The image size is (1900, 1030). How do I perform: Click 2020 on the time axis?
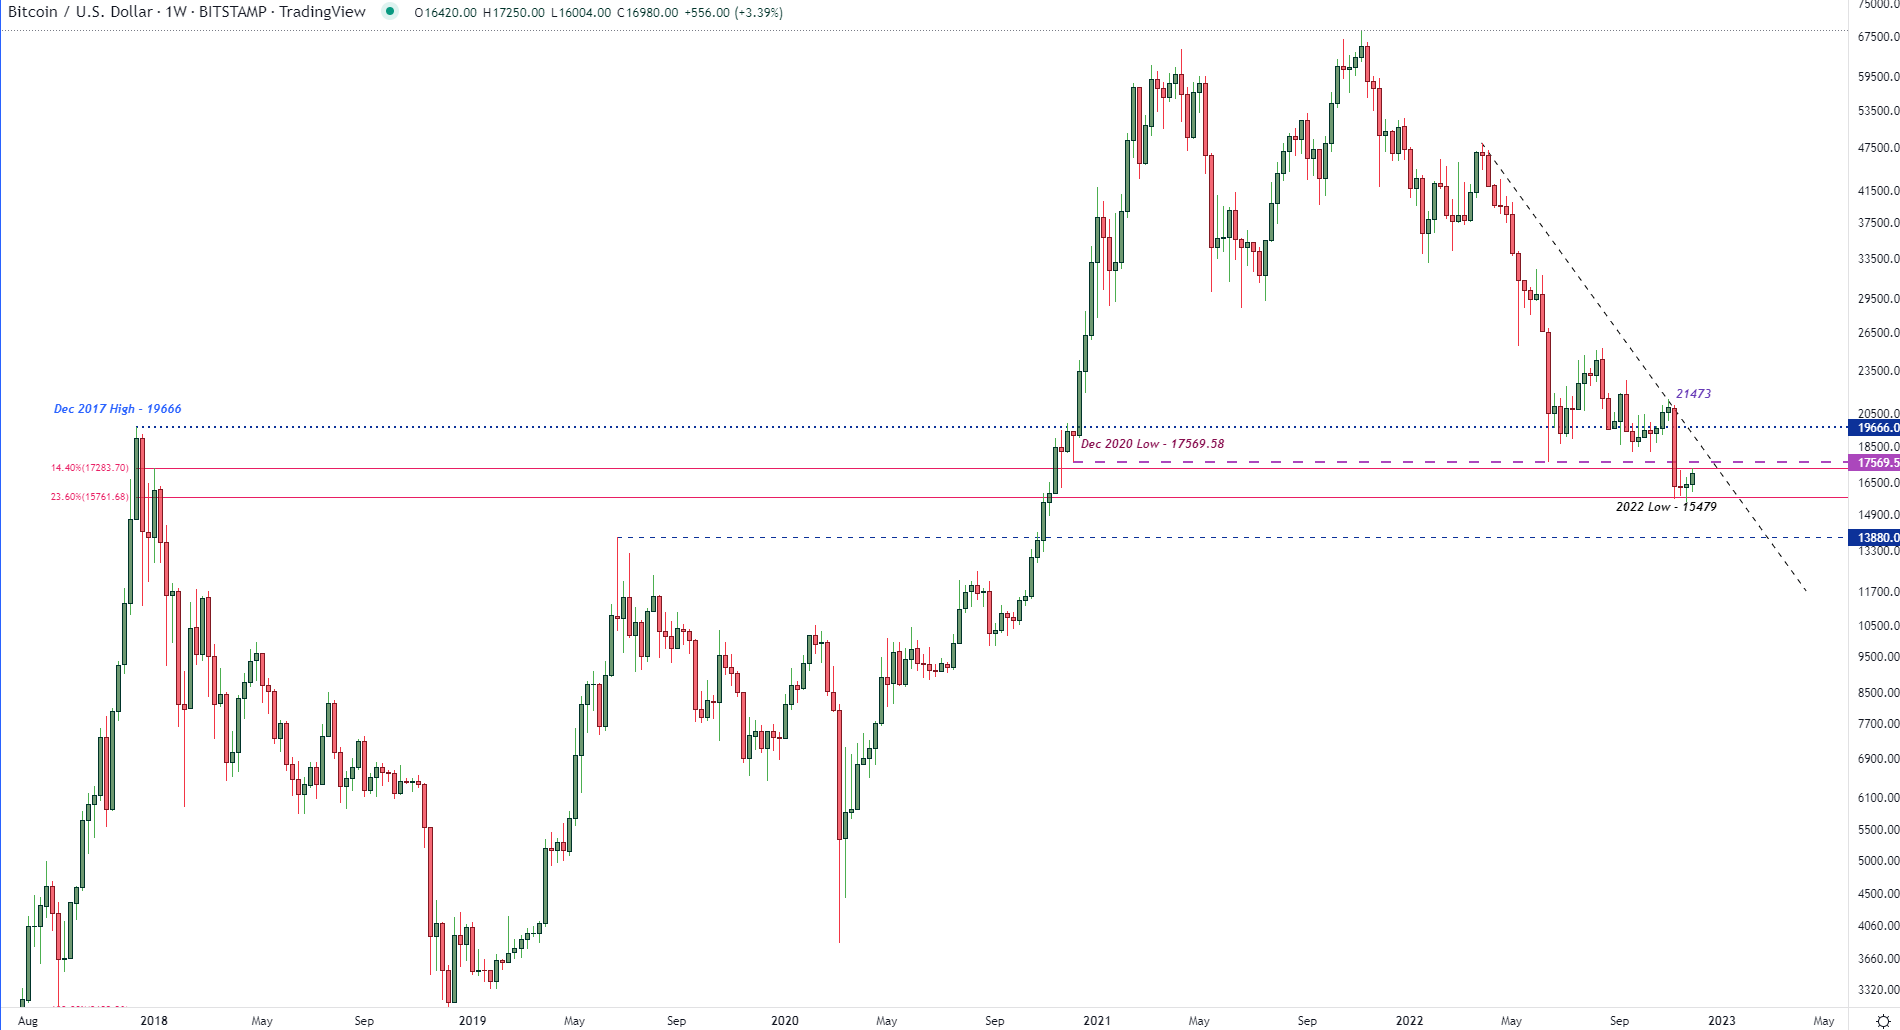[785, 1021]
